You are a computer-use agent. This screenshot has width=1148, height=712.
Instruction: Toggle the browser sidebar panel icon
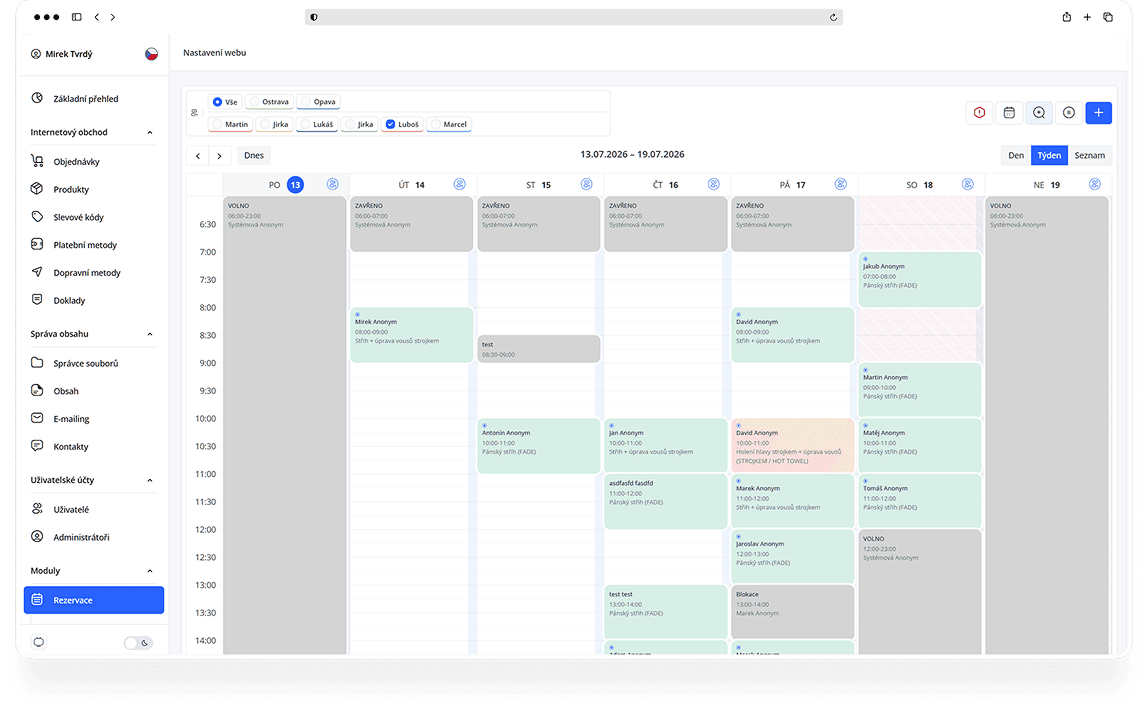(76, 17)
